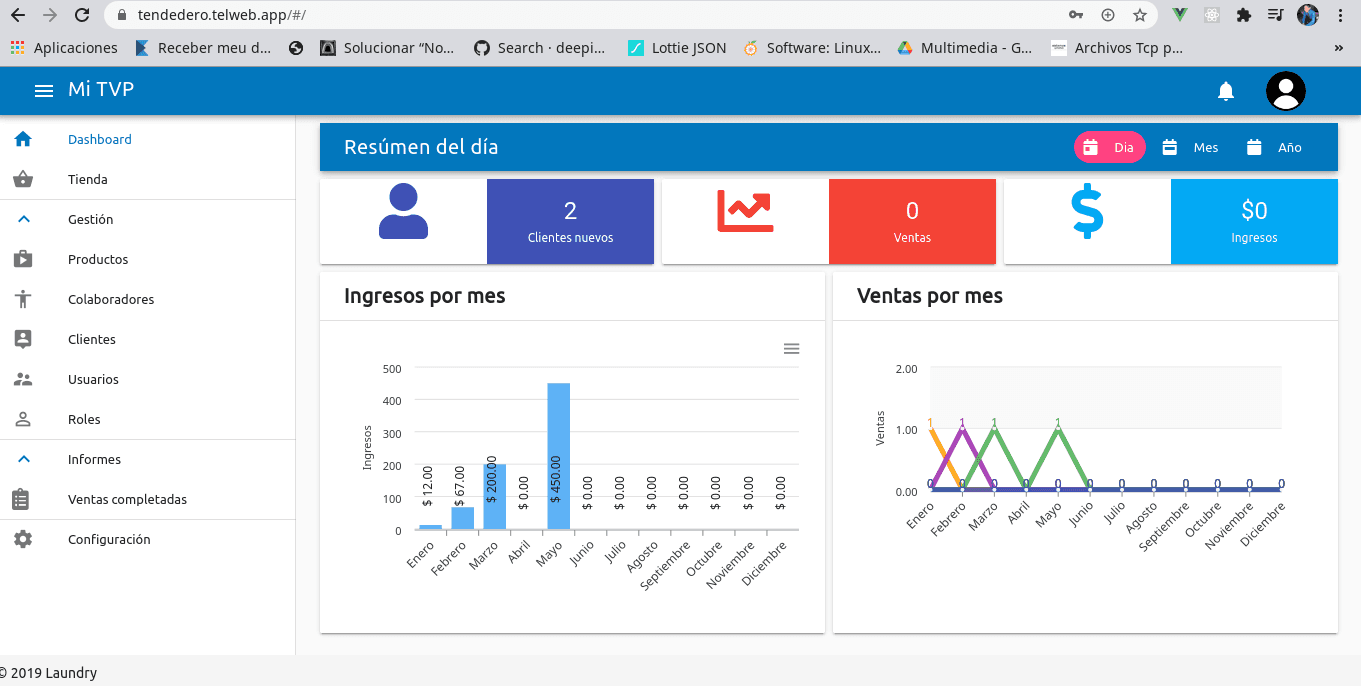Click the Clientes nuevos blue card
Image resolution: width=1361 pixels, height=686 pixels.
click(x=570, y=221)
